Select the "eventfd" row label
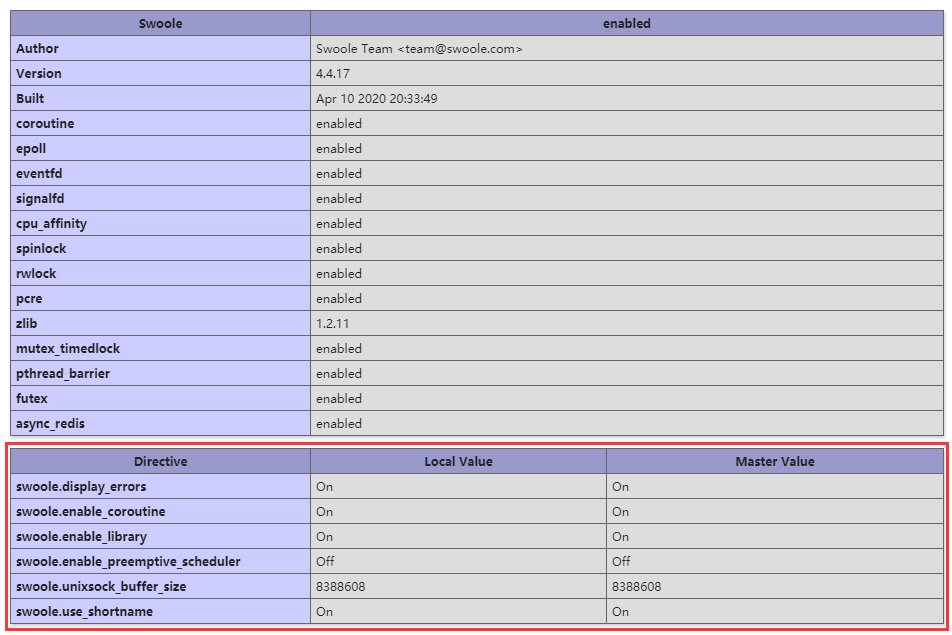Viewport: 952px width, 635px height. pyautogui.click(x=39, y=173)
